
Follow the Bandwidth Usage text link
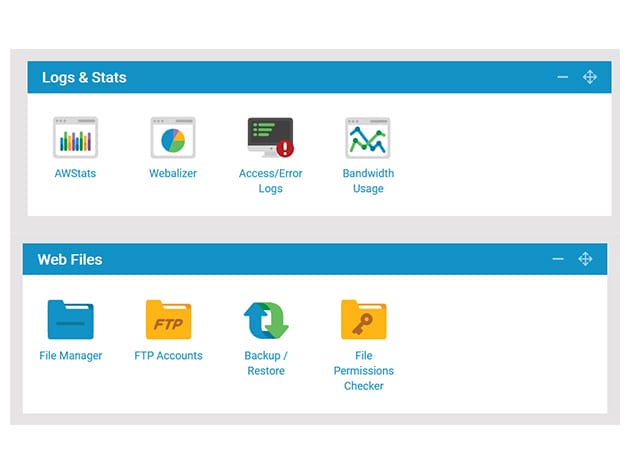coord(368,181)
